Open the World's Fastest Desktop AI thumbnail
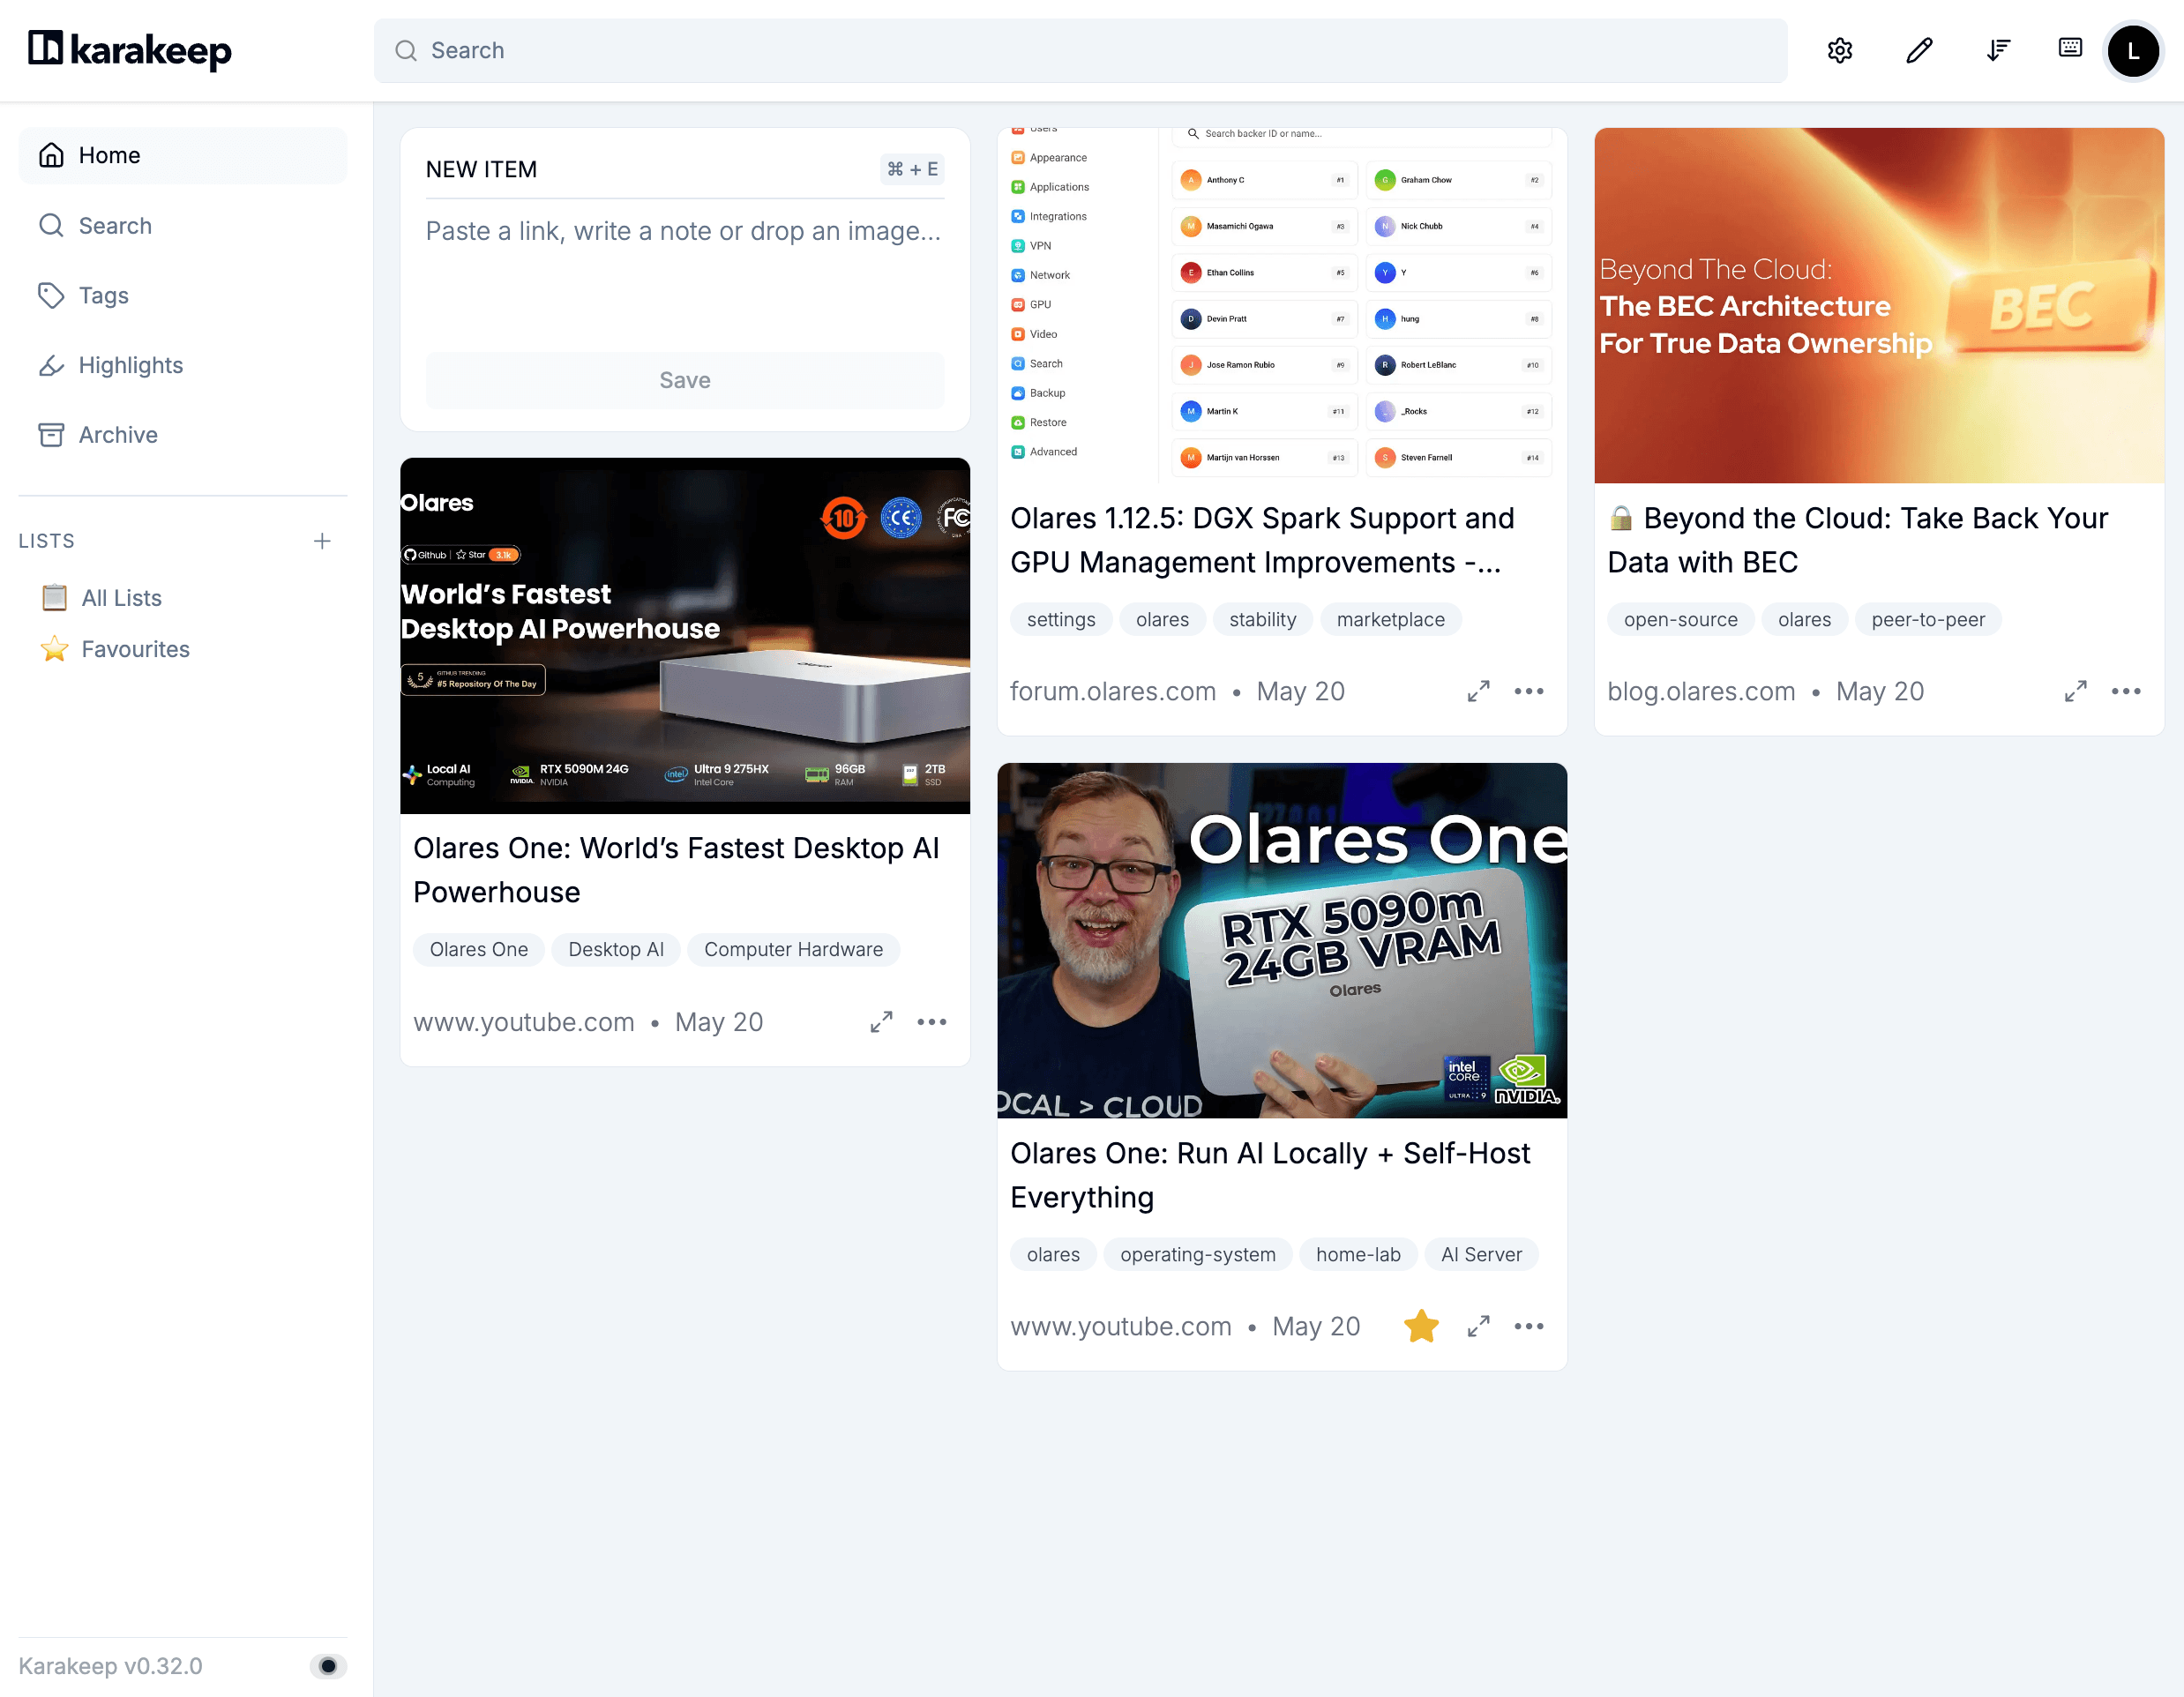This screenshot has height=1697, width=2184. (685, 636)
